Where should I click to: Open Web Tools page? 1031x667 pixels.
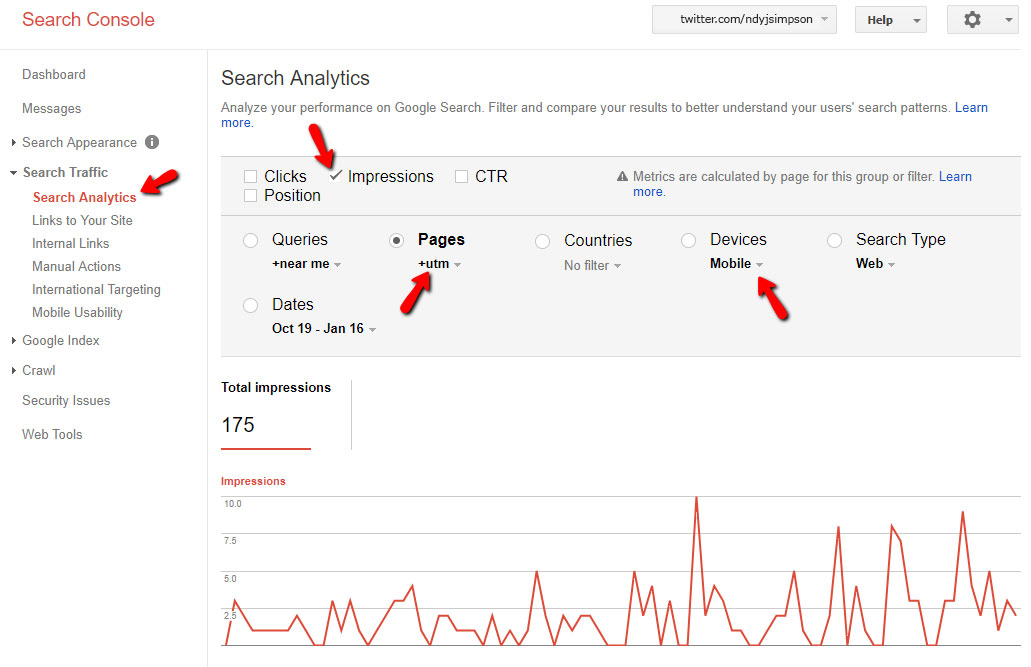click(52, 434)
